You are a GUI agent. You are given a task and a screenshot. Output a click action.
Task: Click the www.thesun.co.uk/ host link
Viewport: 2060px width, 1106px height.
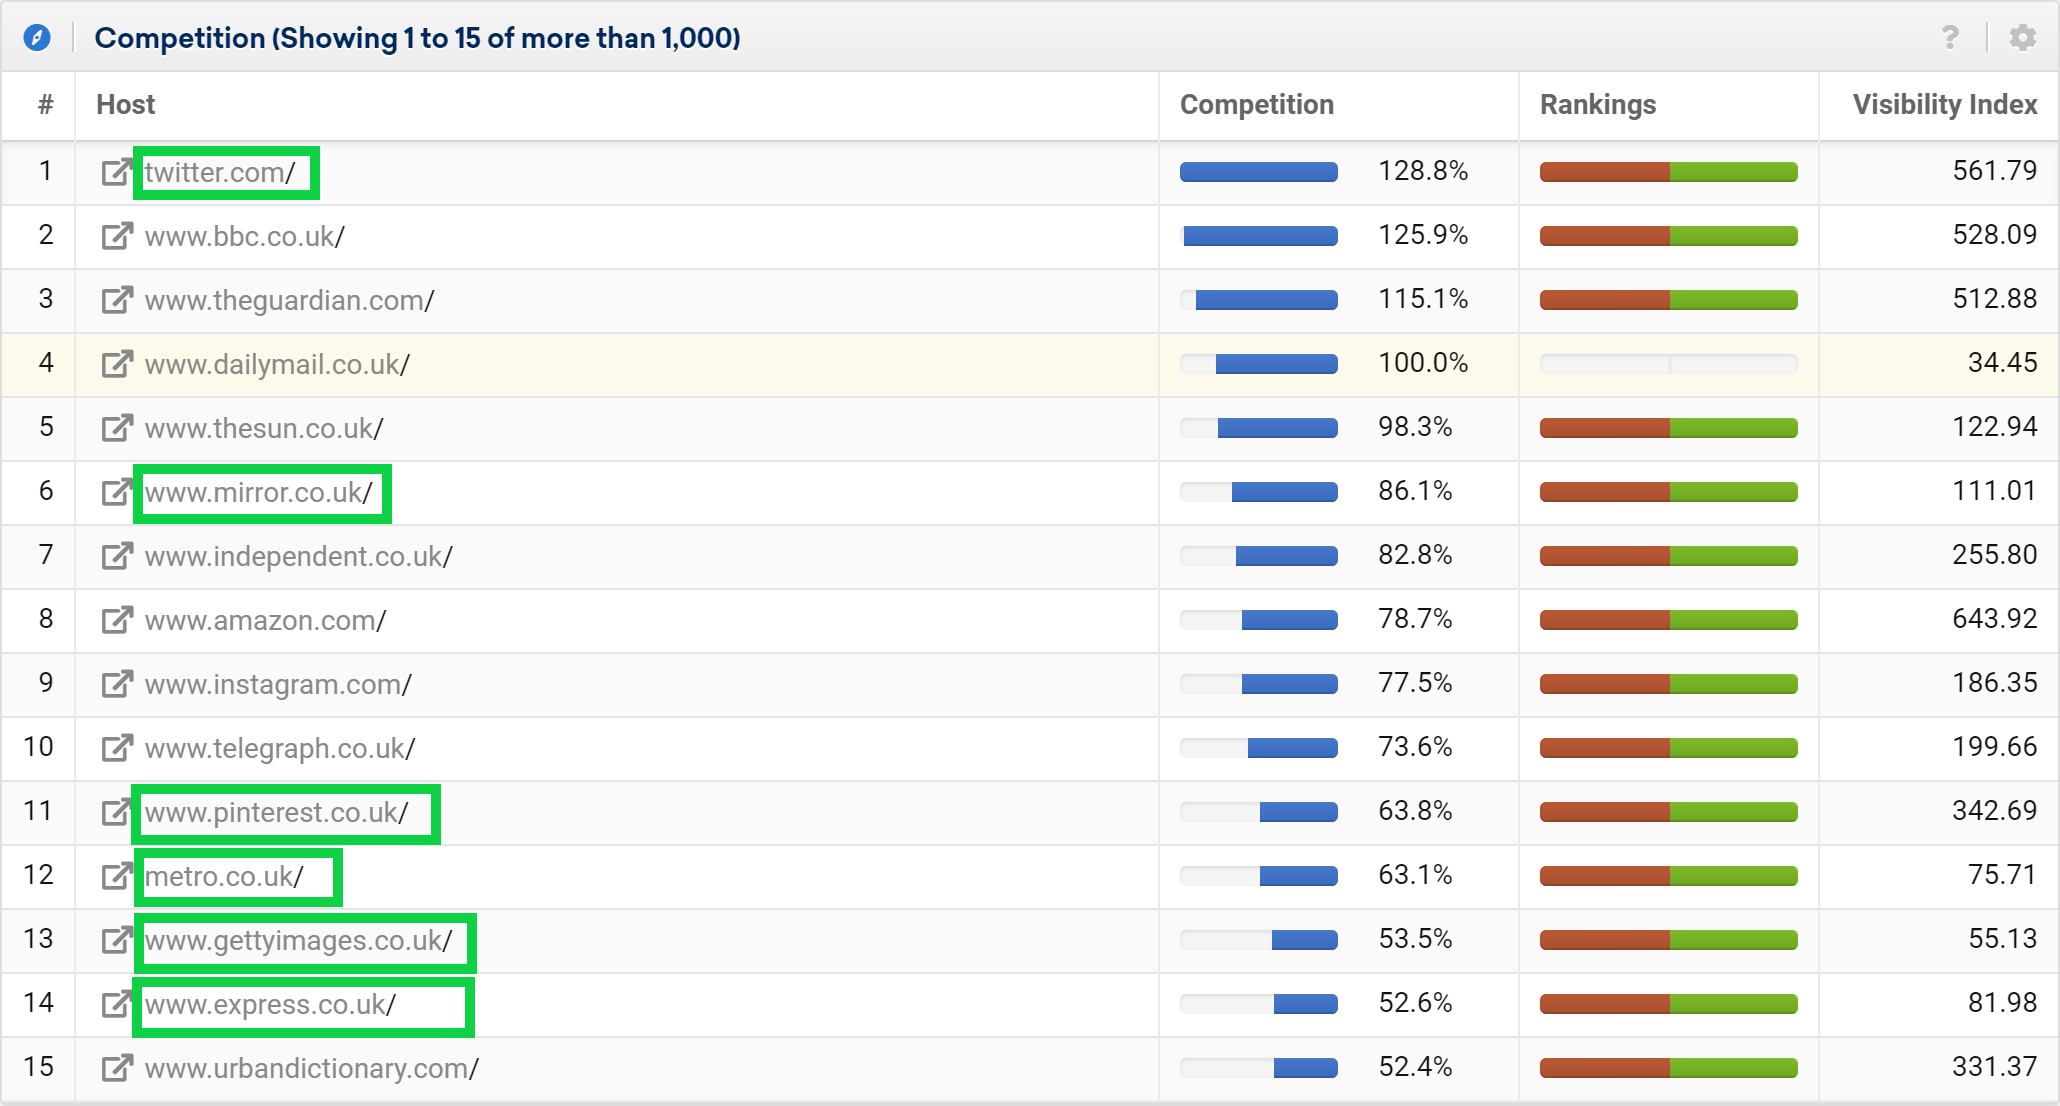(264, 428)
